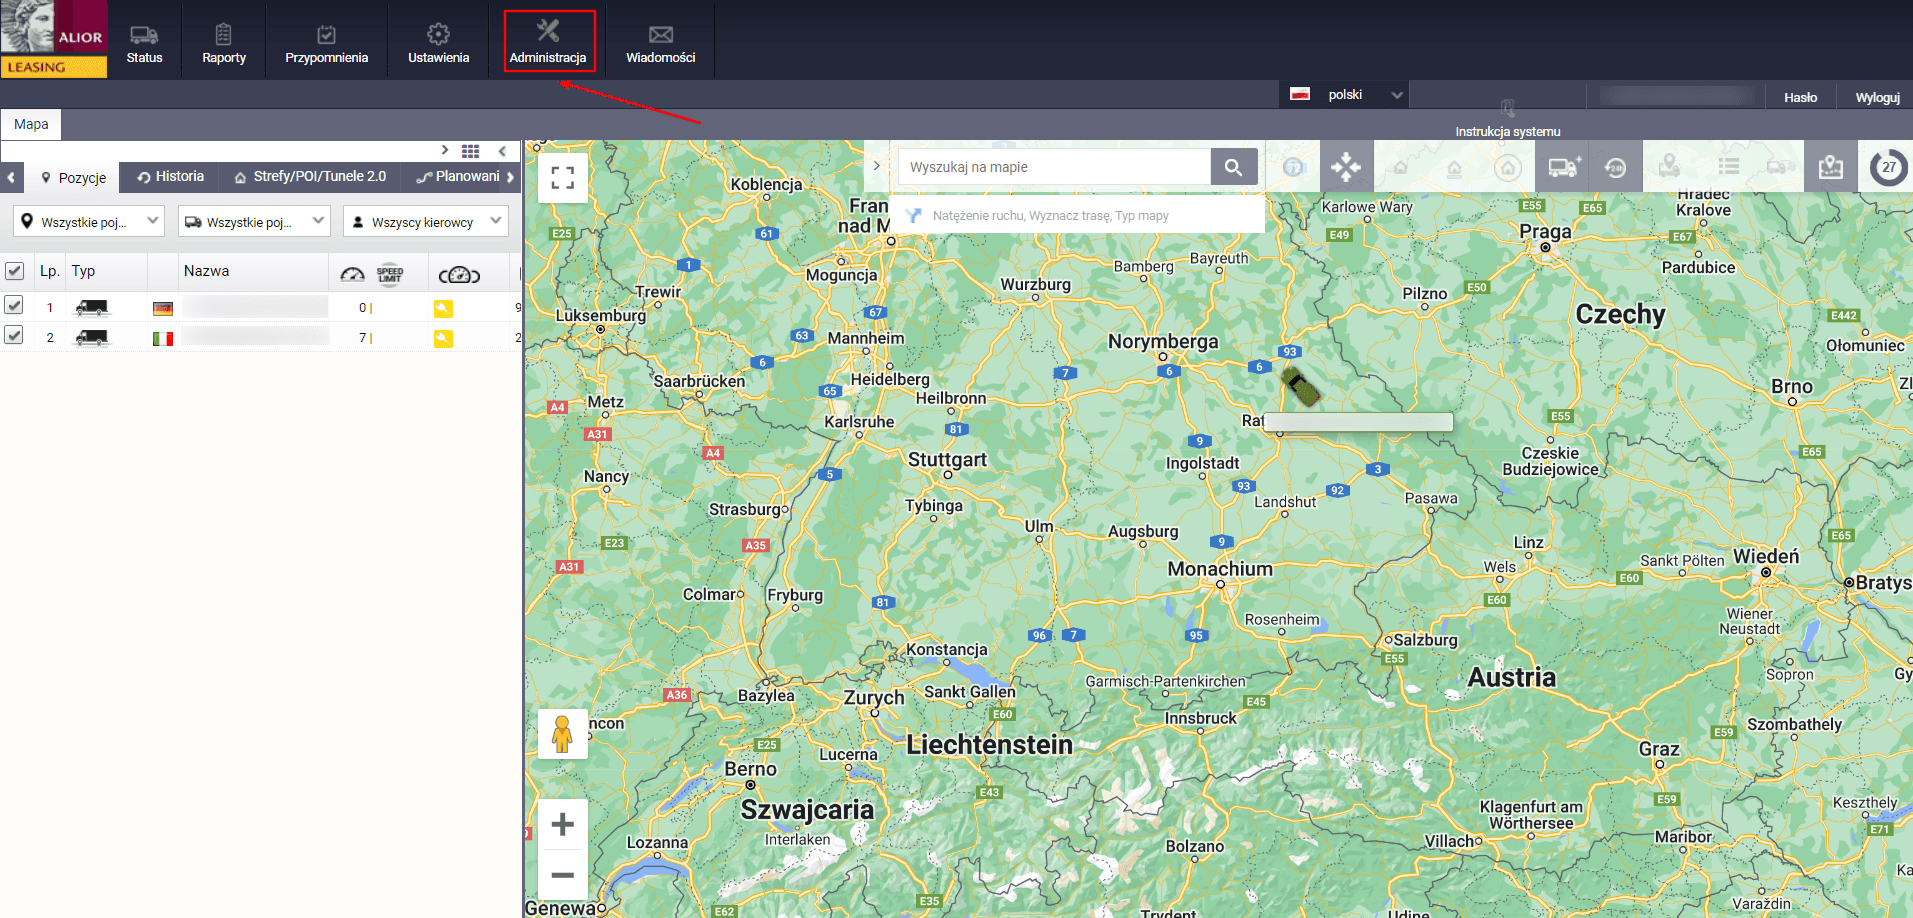
Task: Select the vehicle marker on map
Action: click(x=1300, y=386)
